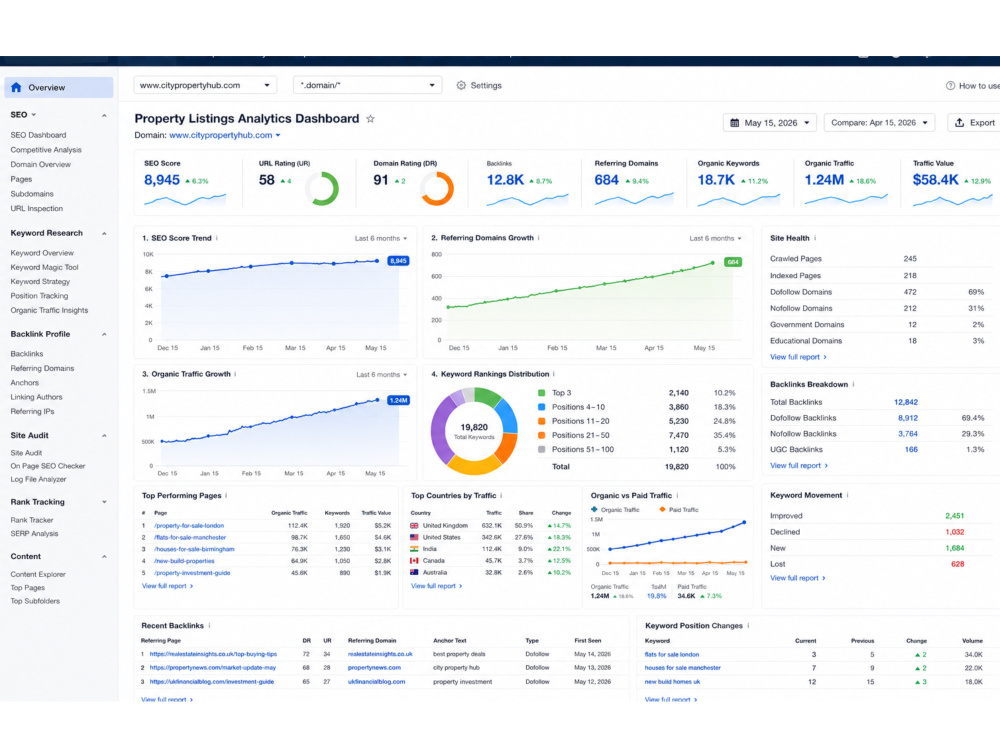
Task: Open Log File Analyzer in sidebar
Action: coord(38,479)
